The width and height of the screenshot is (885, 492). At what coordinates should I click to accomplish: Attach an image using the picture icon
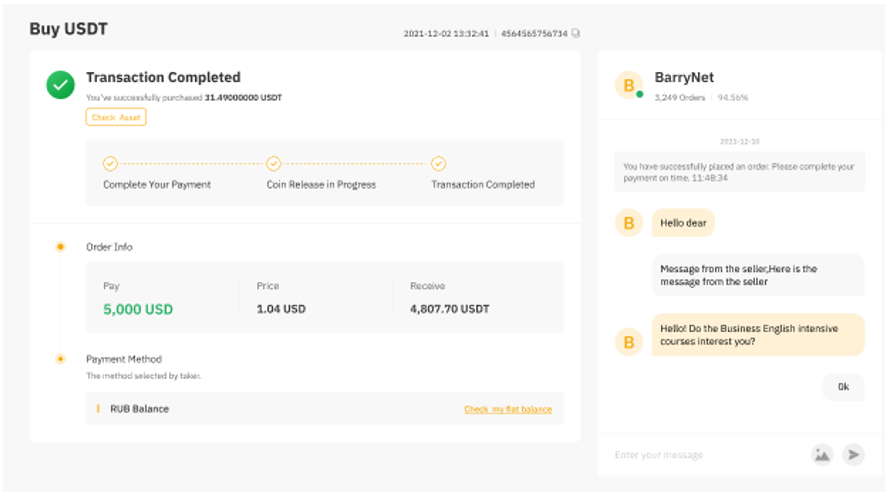pos(821,455)
